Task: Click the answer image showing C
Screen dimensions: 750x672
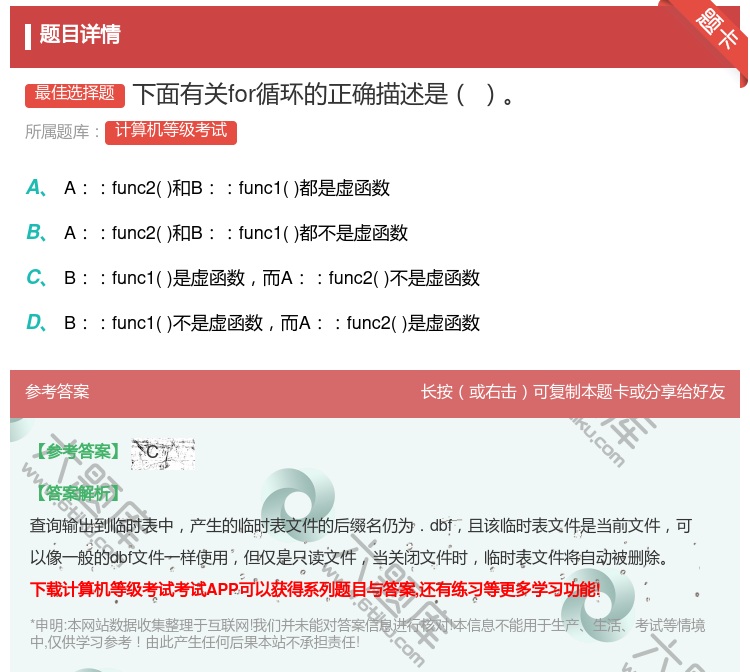Action: click(163, 453)
